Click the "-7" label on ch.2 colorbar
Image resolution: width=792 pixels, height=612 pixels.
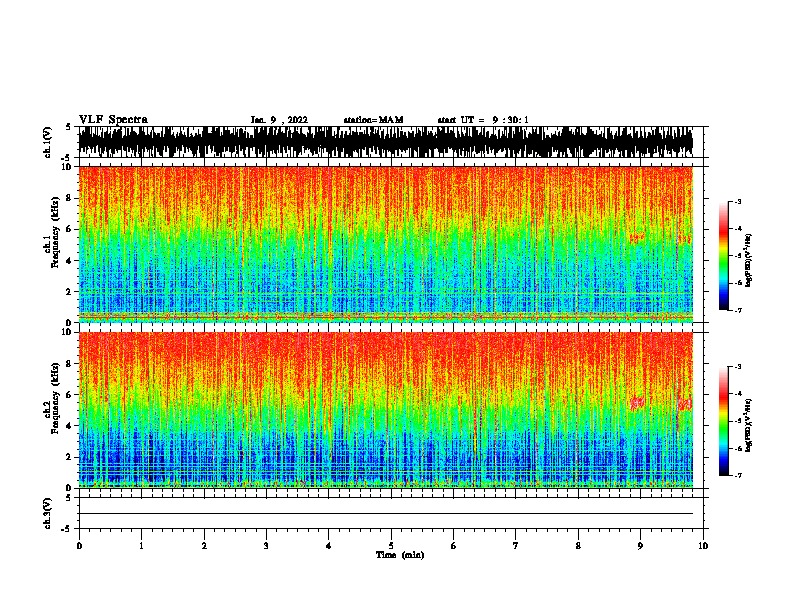pyautogui.click(x=738, y=475)
